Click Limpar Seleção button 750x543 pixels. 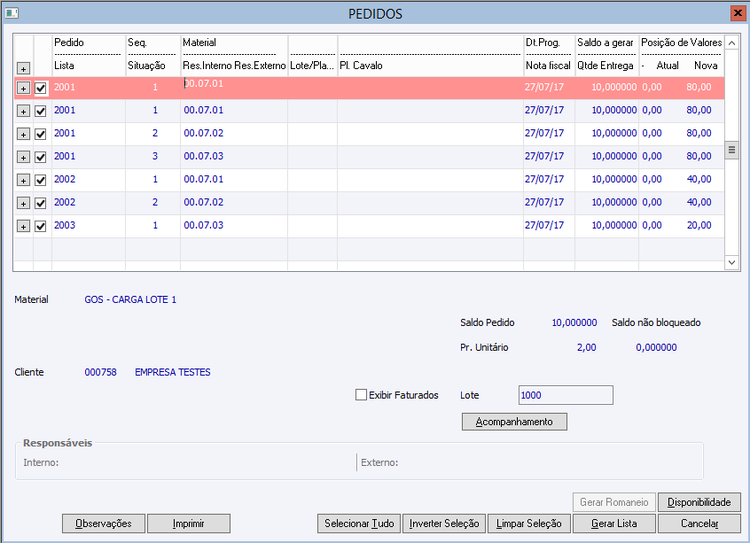[529, 523]
